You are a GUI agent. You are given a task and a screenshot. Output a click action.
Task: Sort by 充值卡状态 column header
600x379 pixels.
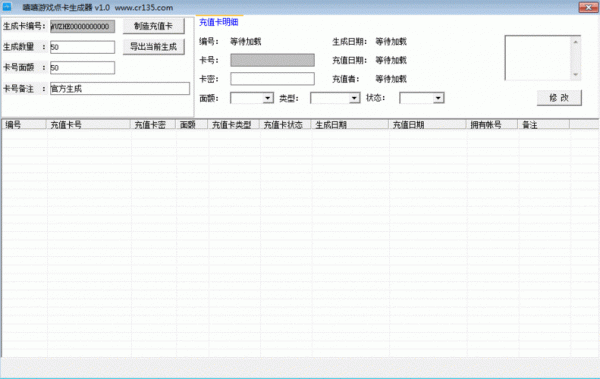point(285,125)
